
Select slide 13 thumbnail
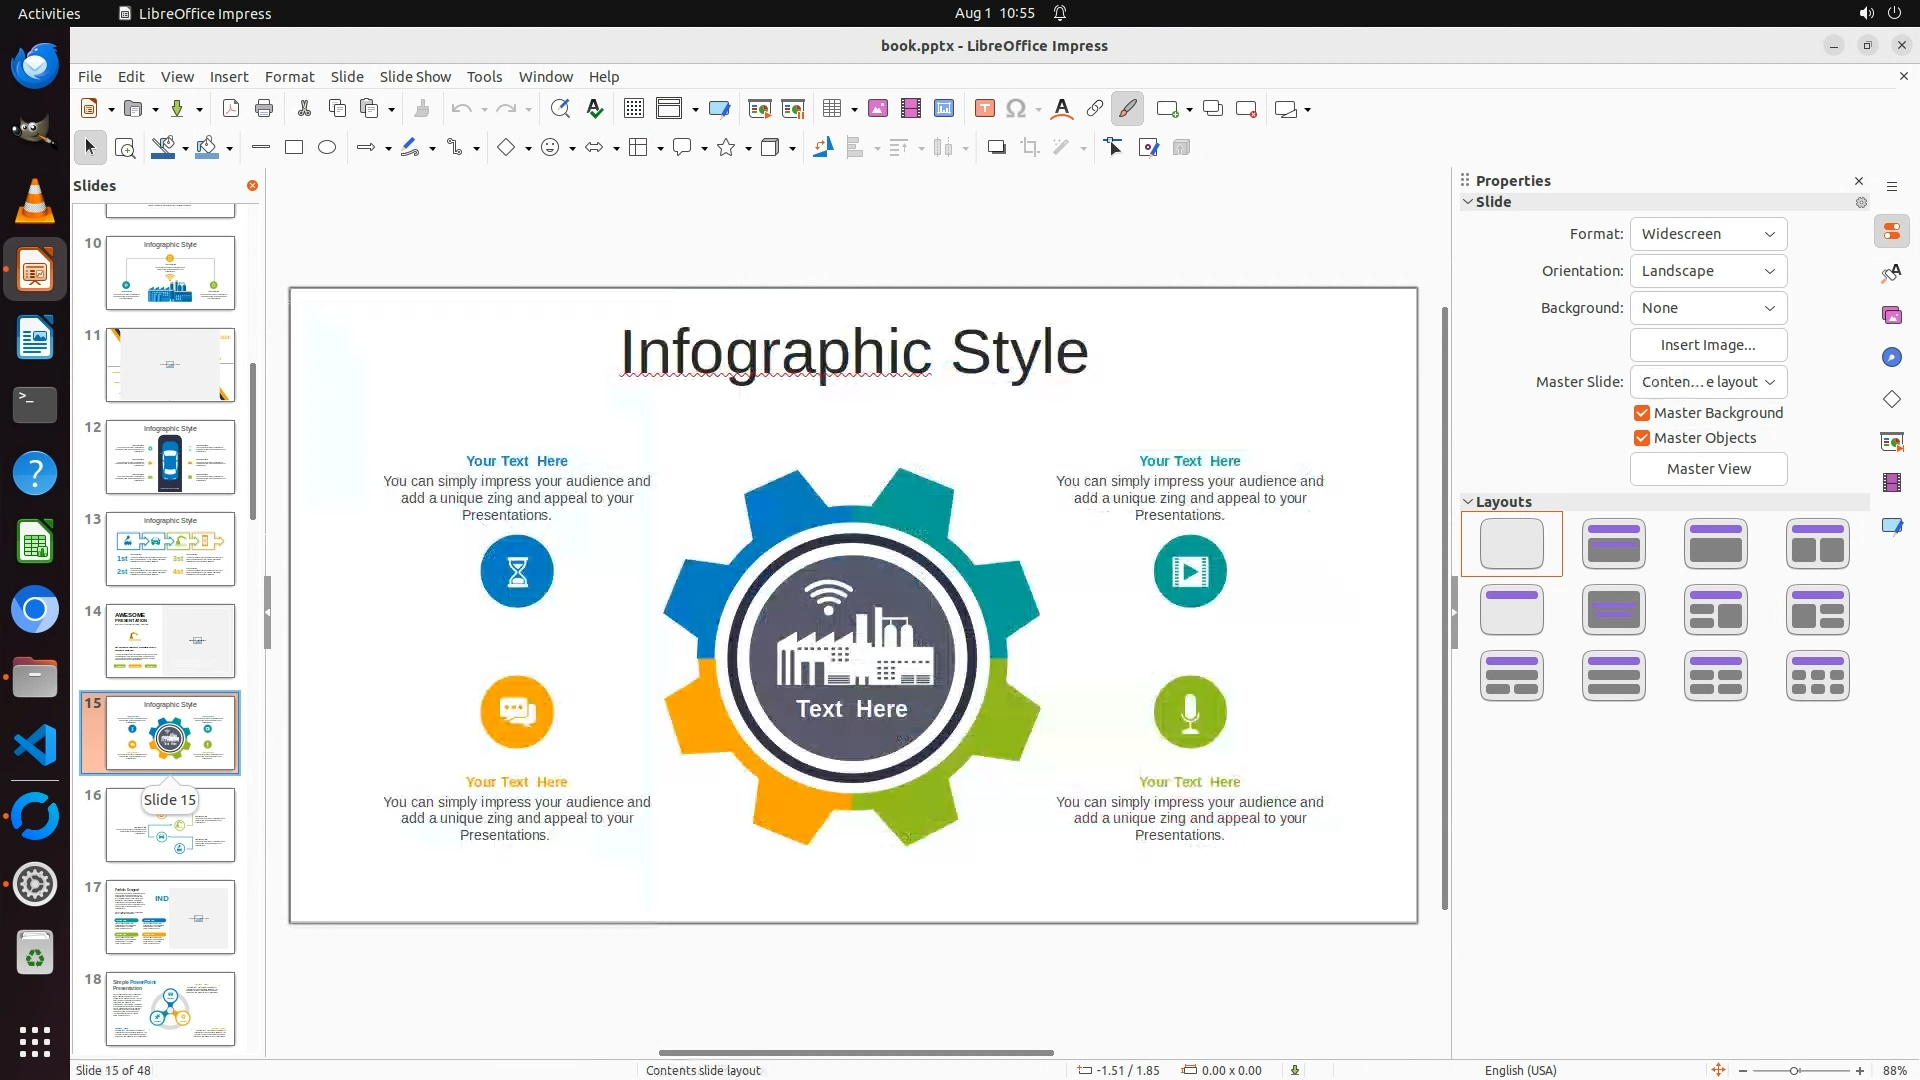[170, 549]
